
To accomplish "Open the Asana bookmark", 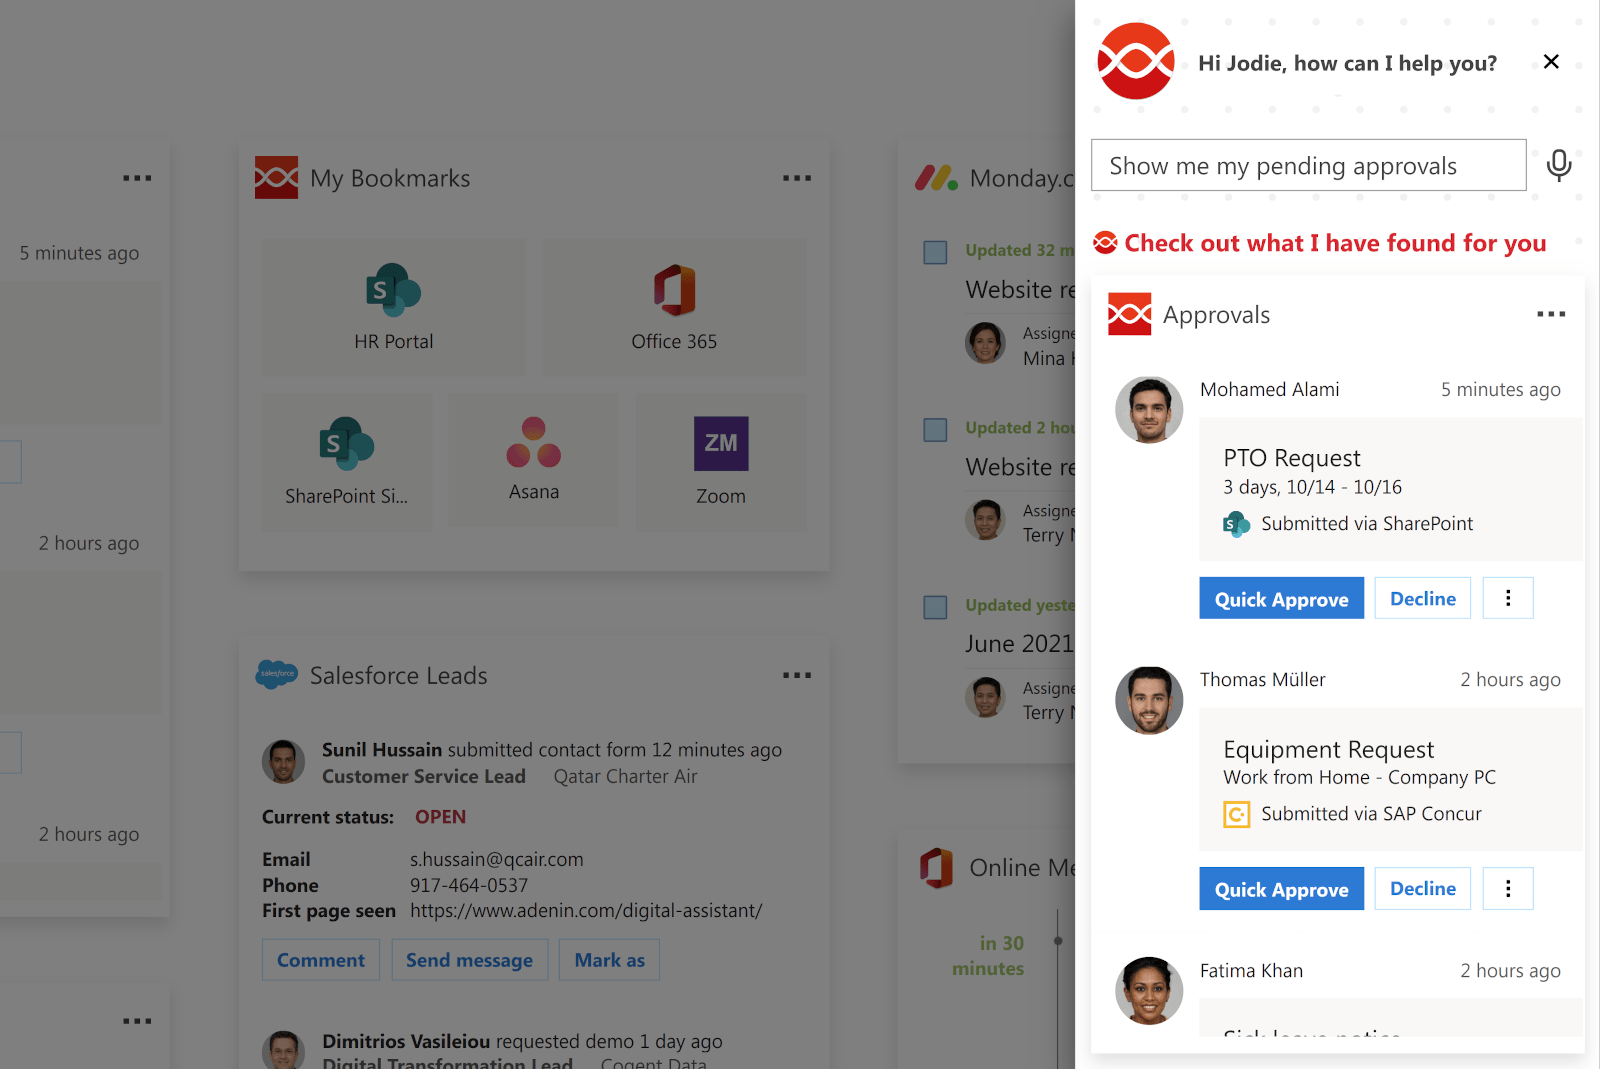I will pyautogui.click(x=533, y=459).
